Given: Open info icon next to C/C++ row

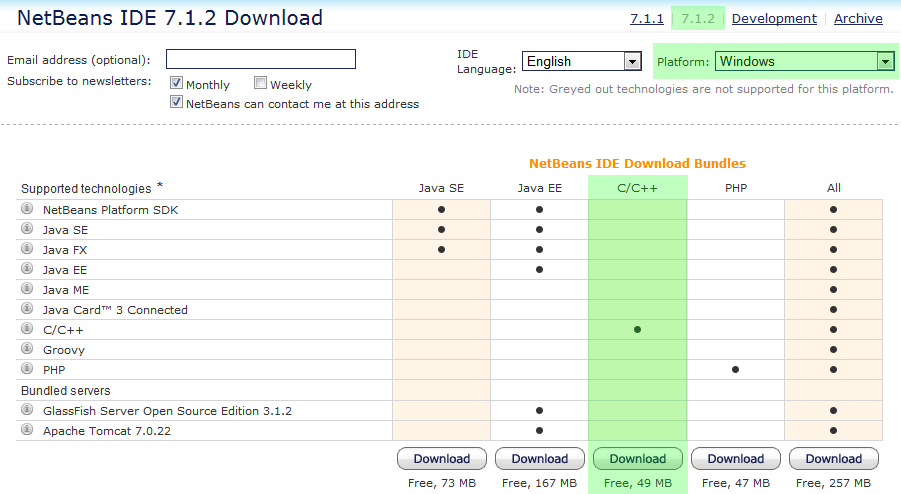Looking at the screenshot, I should click(27, 328).
